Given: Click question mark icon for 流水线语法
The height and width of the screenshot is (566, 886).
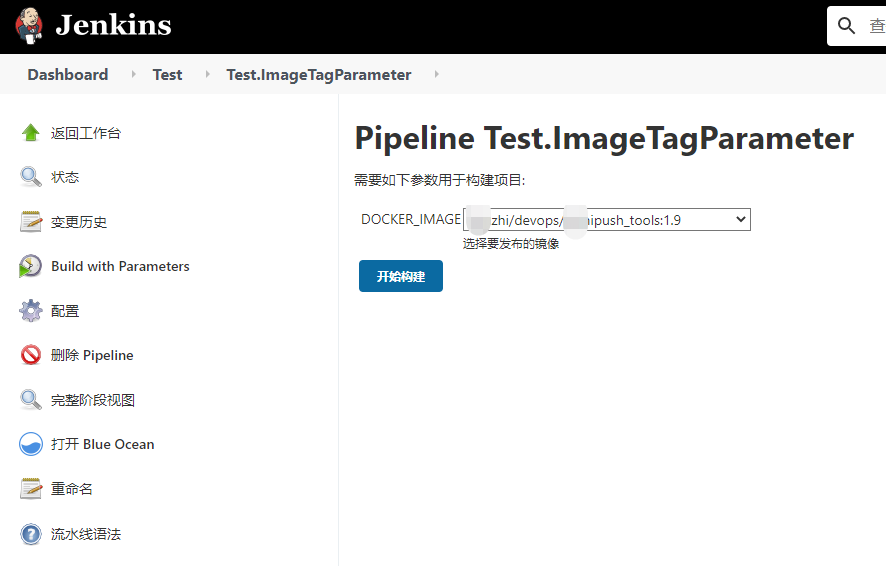Looking at the screenshot, I should click(x=31, y=534).
